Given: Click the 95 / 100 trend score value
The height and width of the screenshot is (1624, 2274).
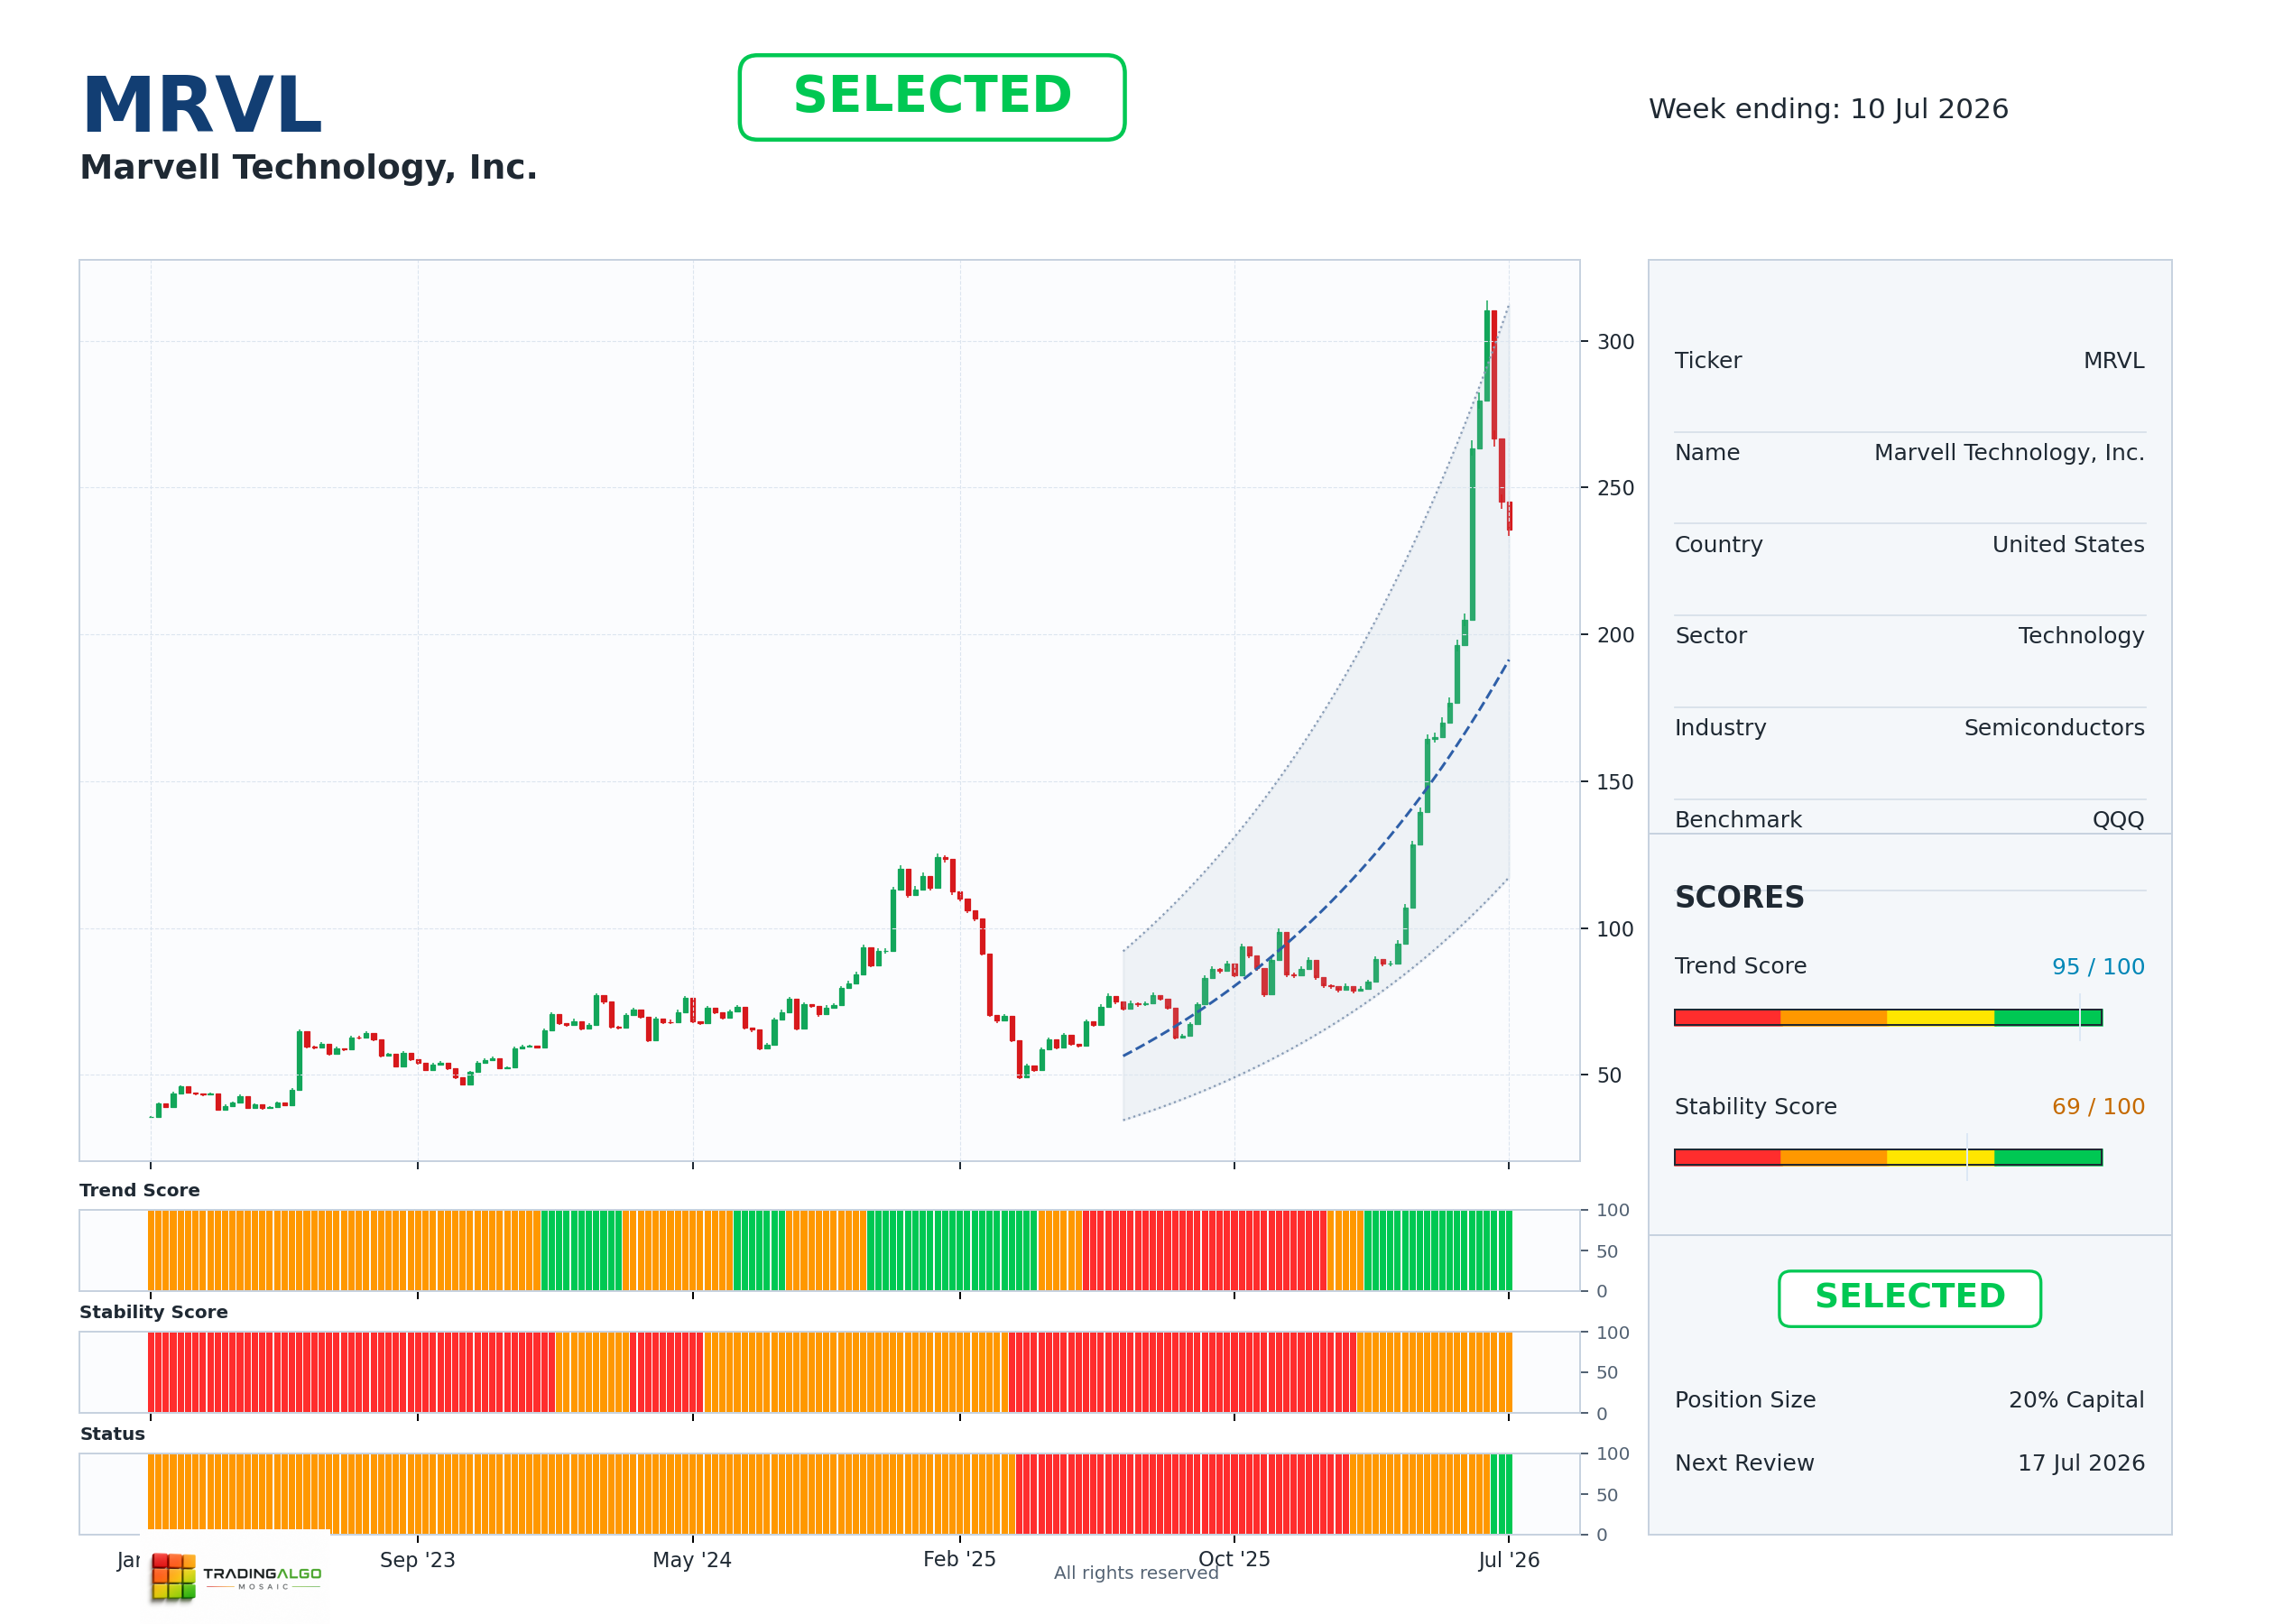Looking at the screenshot, I should [x=2098, y=966].
